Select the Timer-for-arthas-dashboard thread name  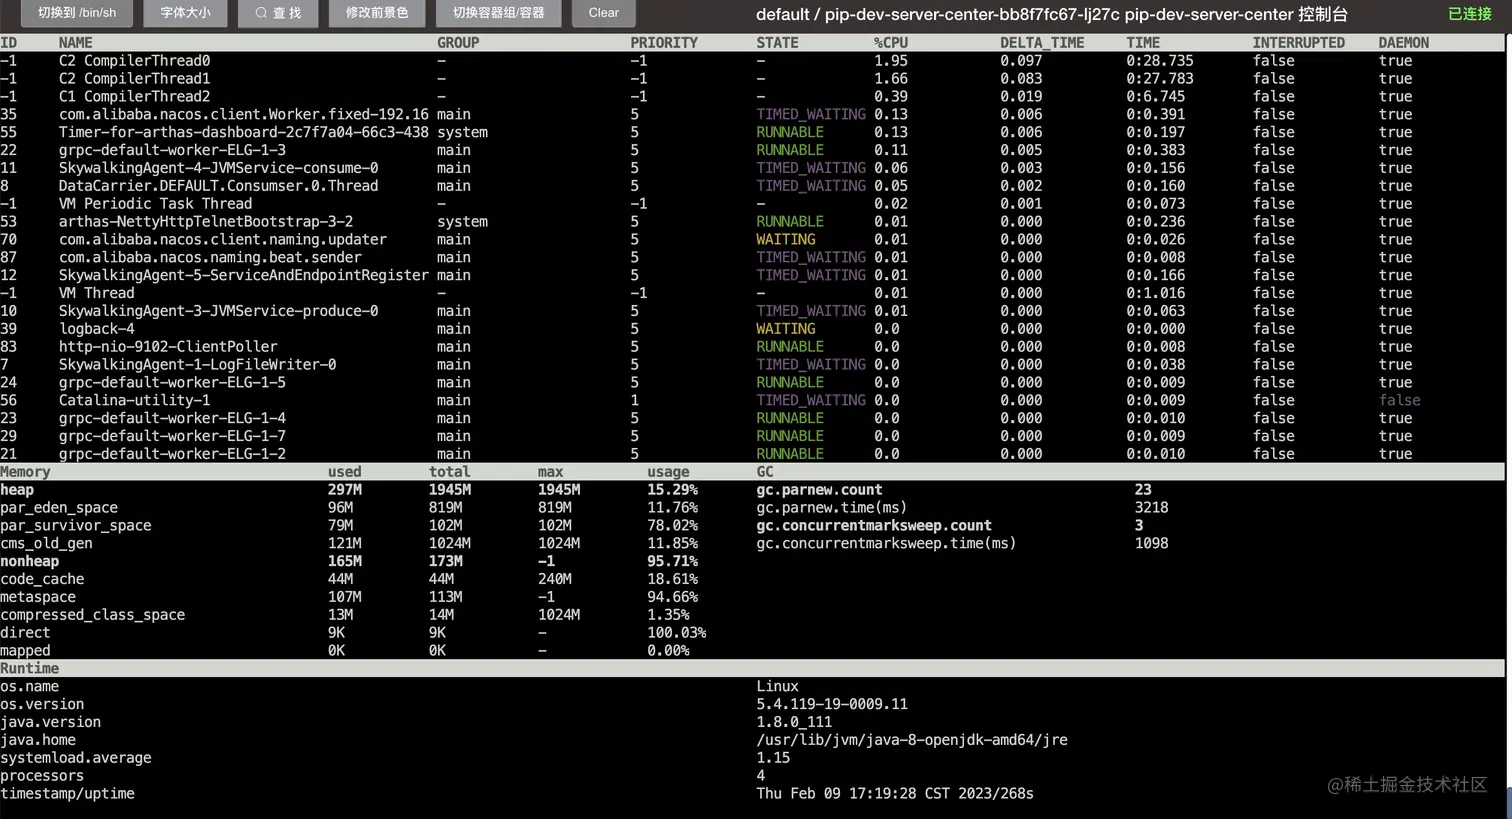pyautogui.click(x=243, y=133)
